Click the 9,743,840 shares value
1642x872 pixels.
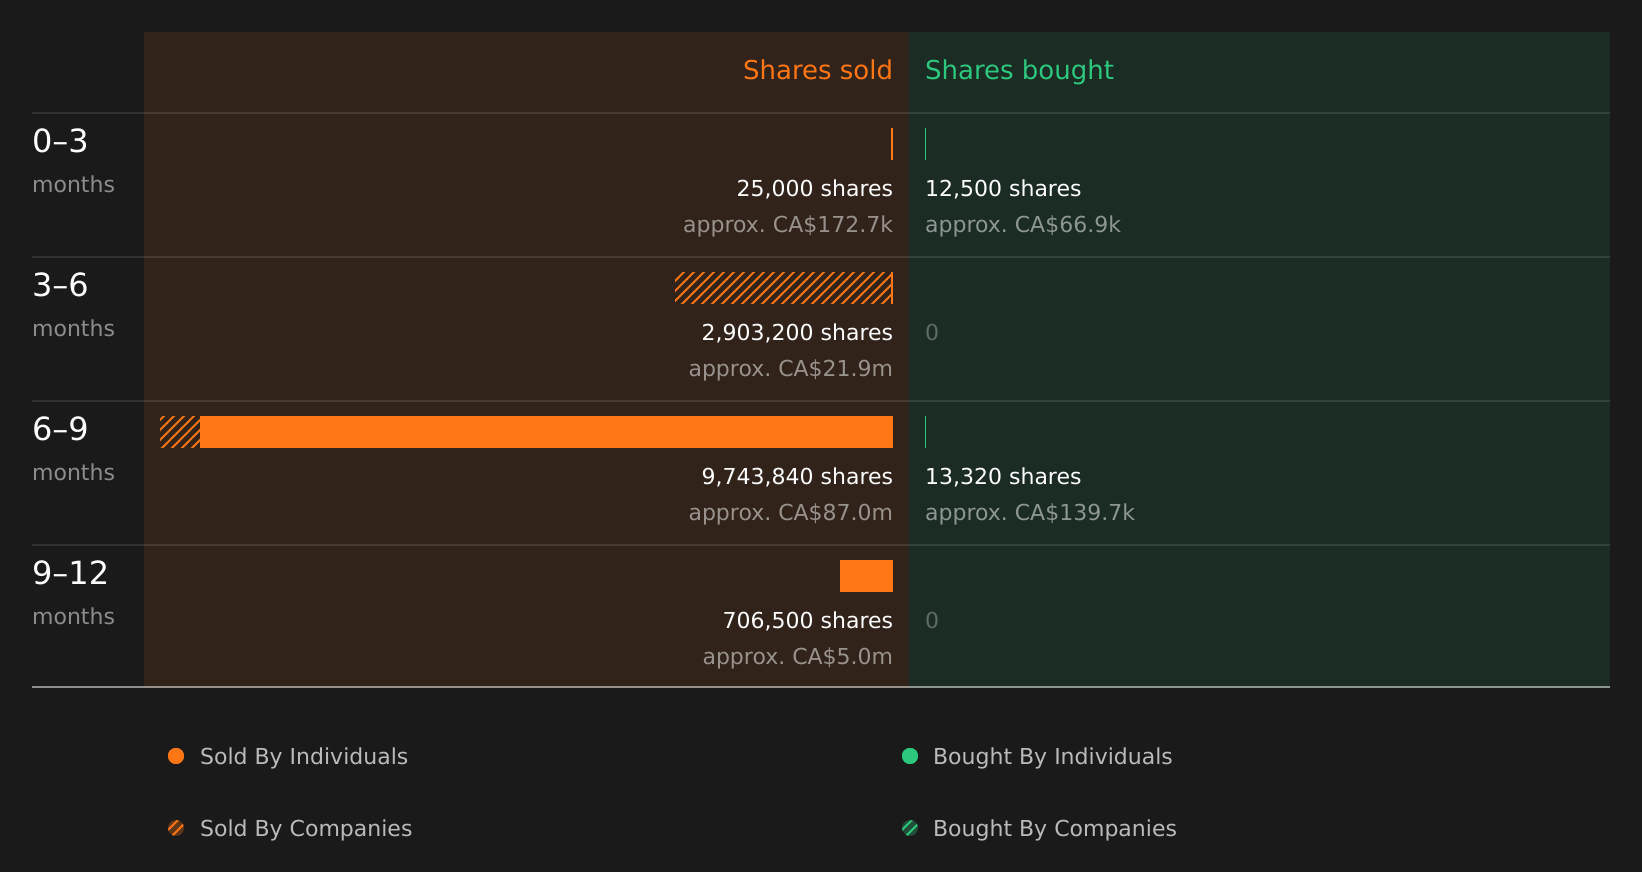(797, 477)
